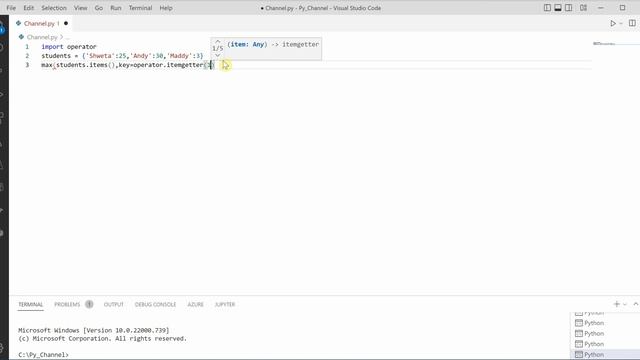Click the 'import' keyword on line 1

[x=52, y=47]
